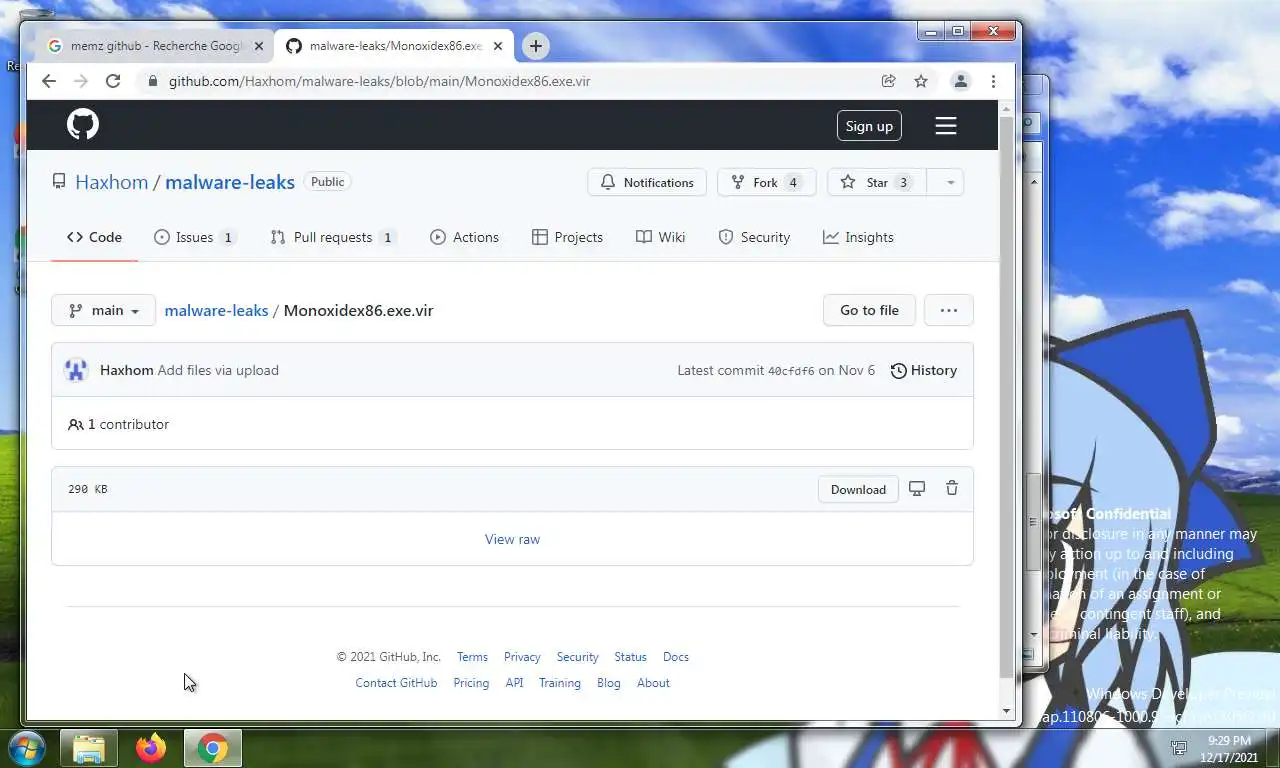Click scrollbar down arrow at bottom
1280x768 pixels.
coord(1007,711)
